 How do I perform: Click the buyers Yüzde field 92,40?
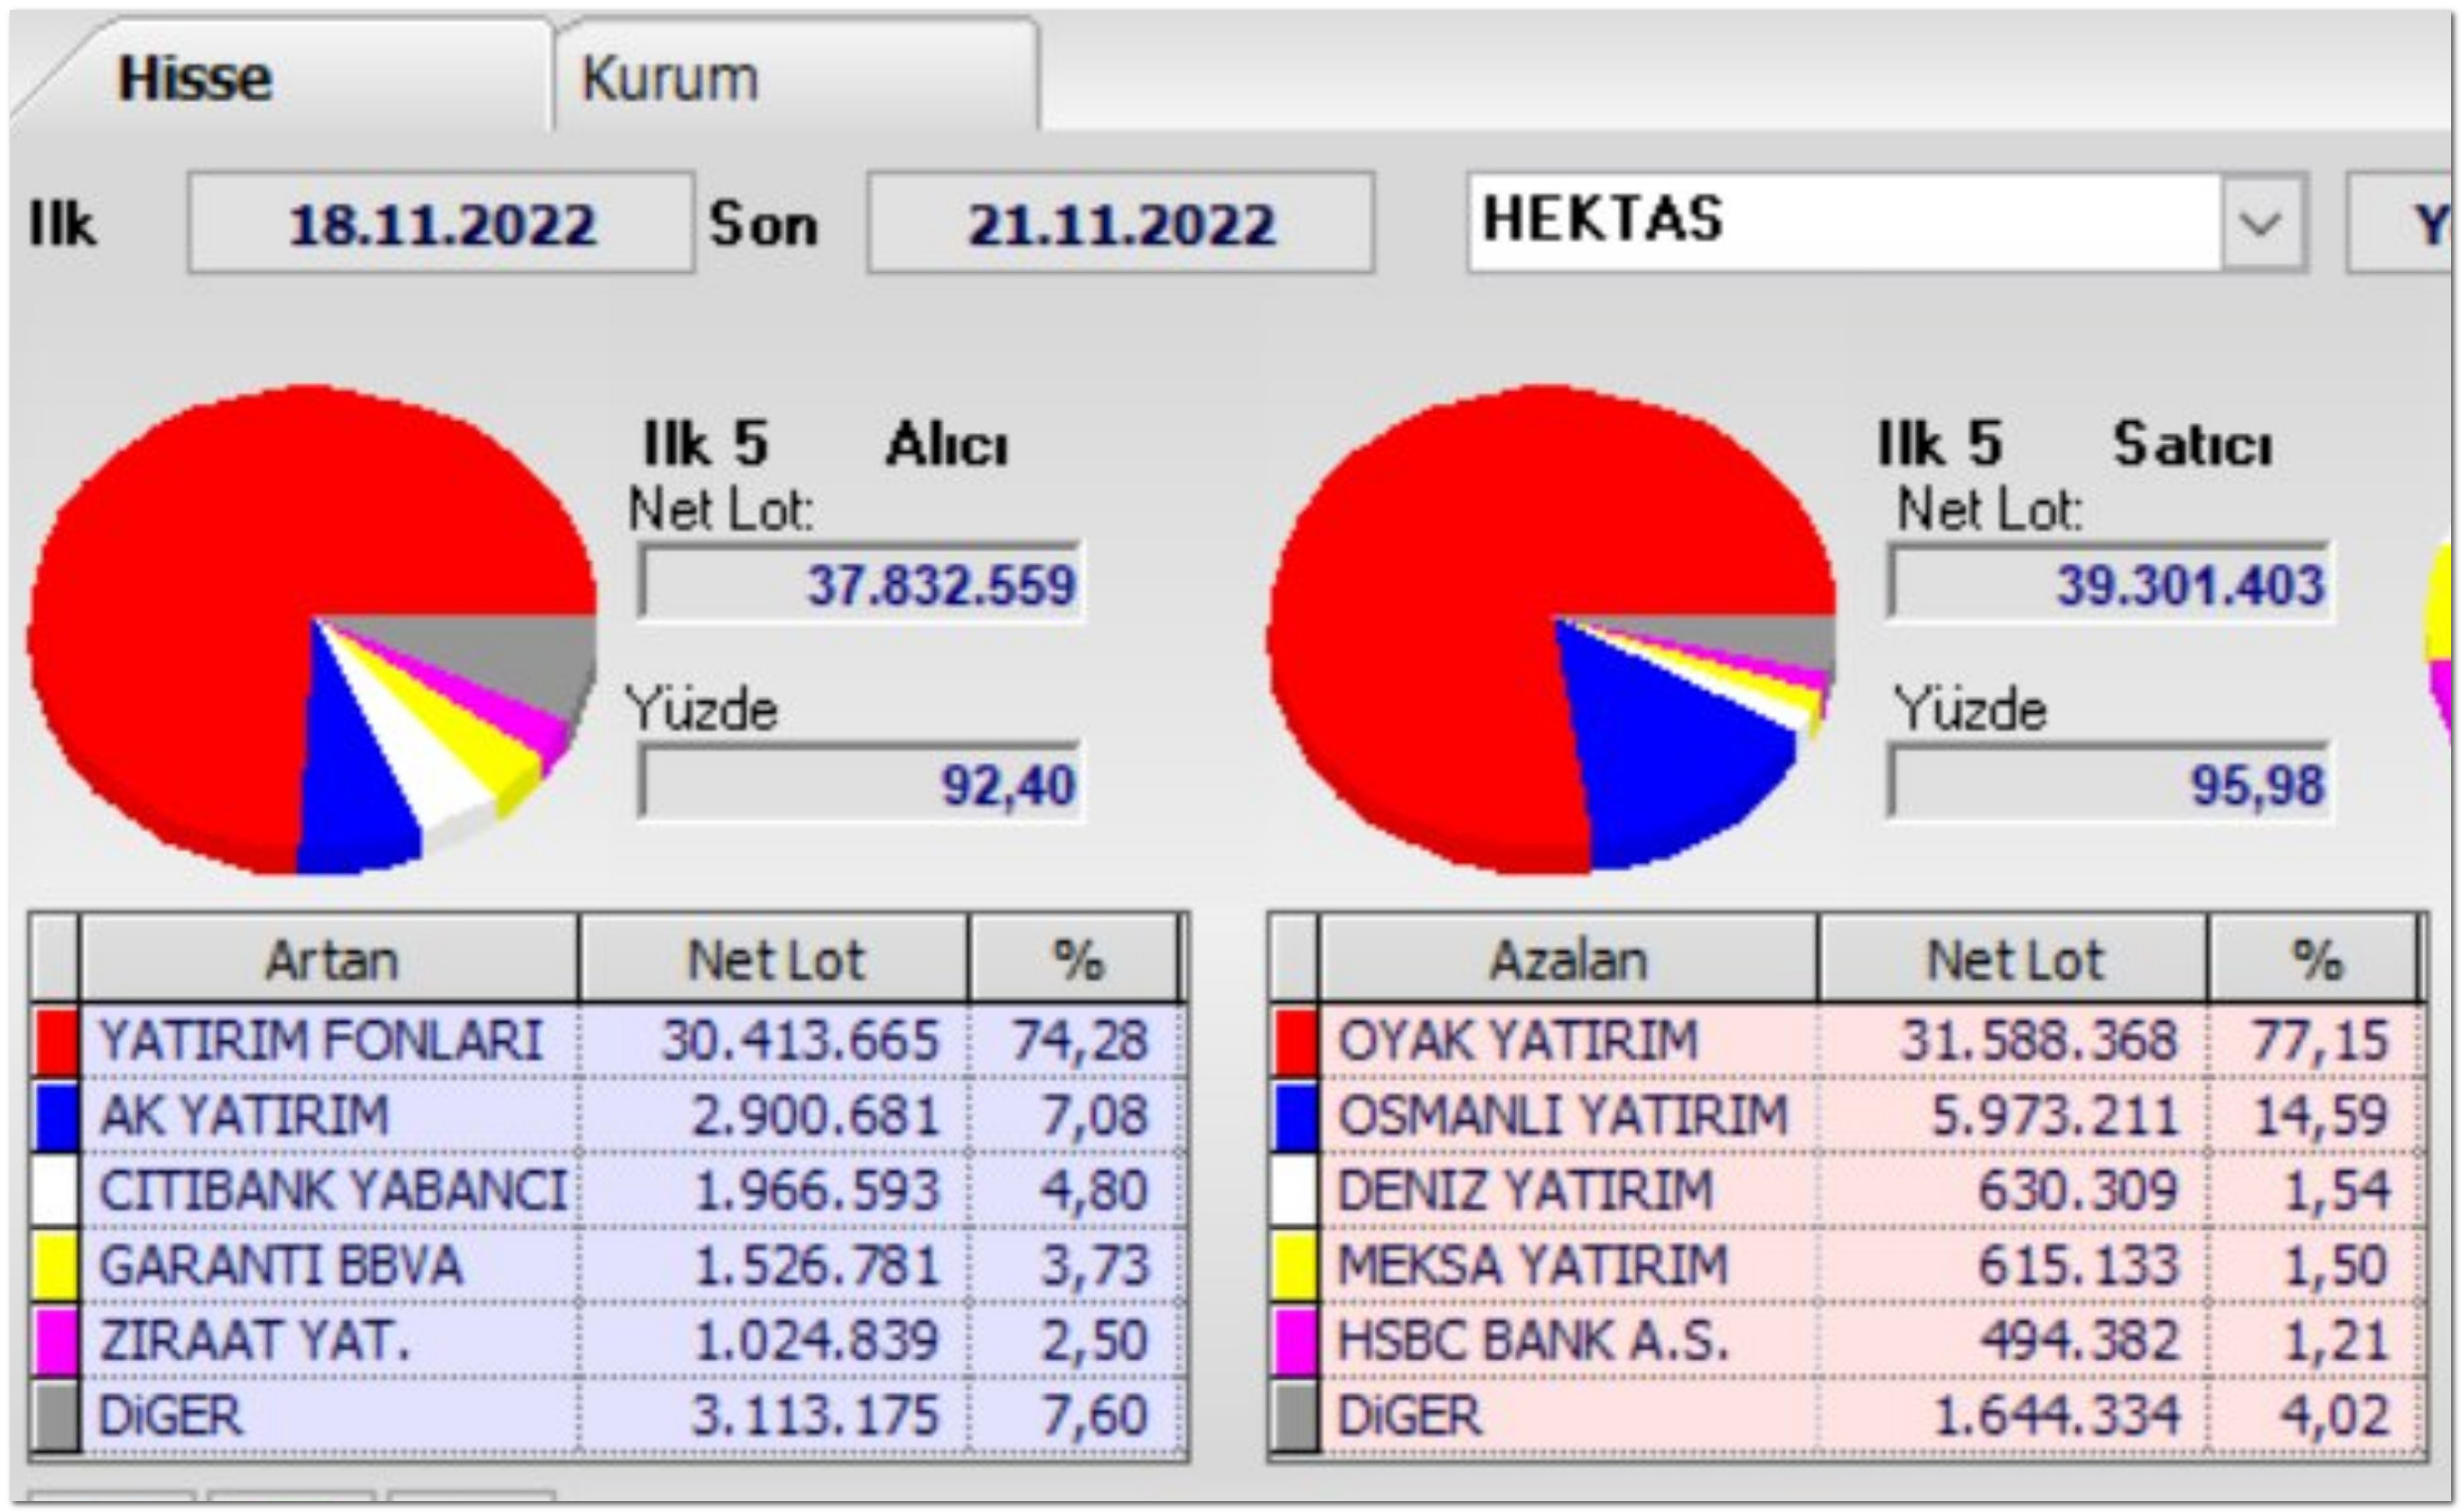pyautogui.click(x=860, y=783)
